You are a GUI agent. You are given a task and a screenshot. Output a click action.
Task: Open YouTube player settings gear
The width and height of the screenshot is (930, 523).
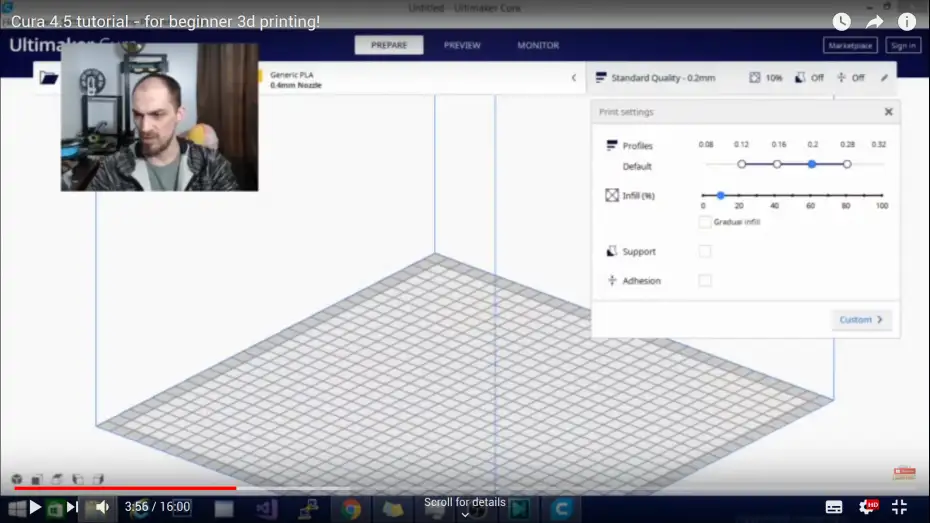point(867,507)
